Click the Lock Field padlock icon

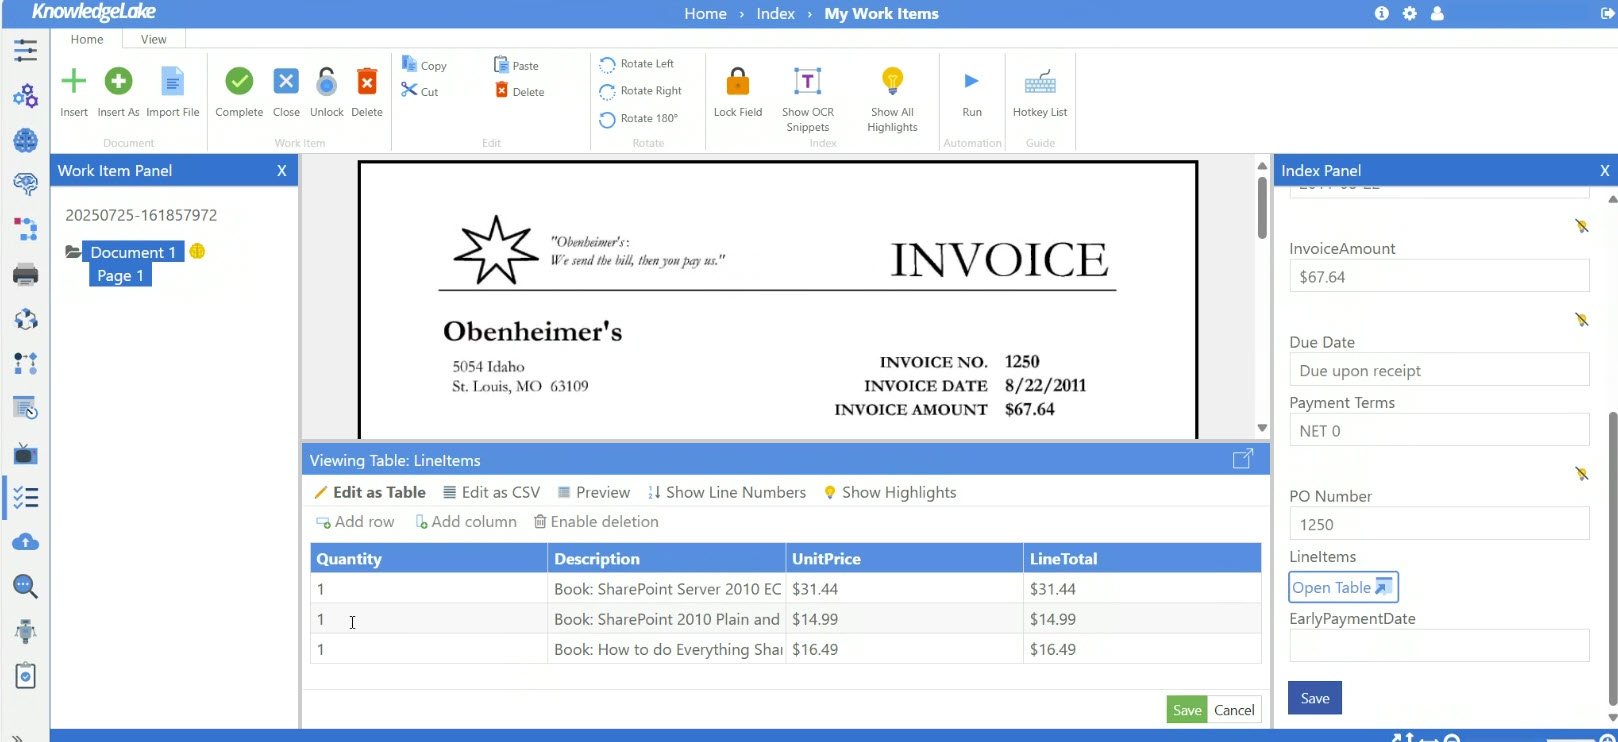tap(738, 82)
